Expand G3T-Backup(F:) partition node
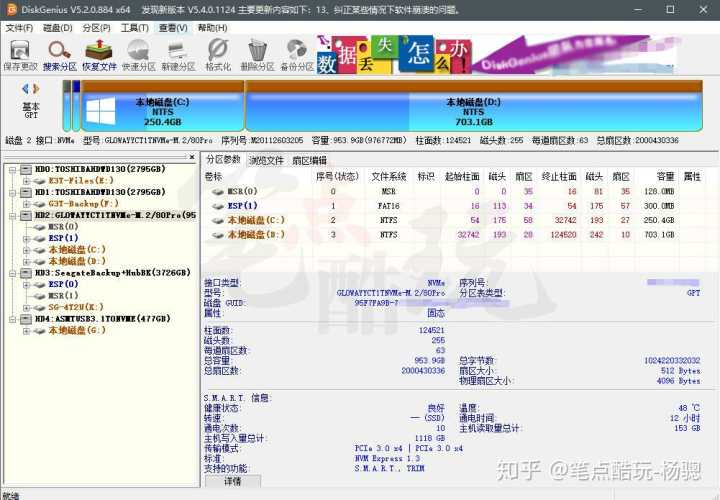The width and height of the screenshot is (720, 500). point(26,204)
